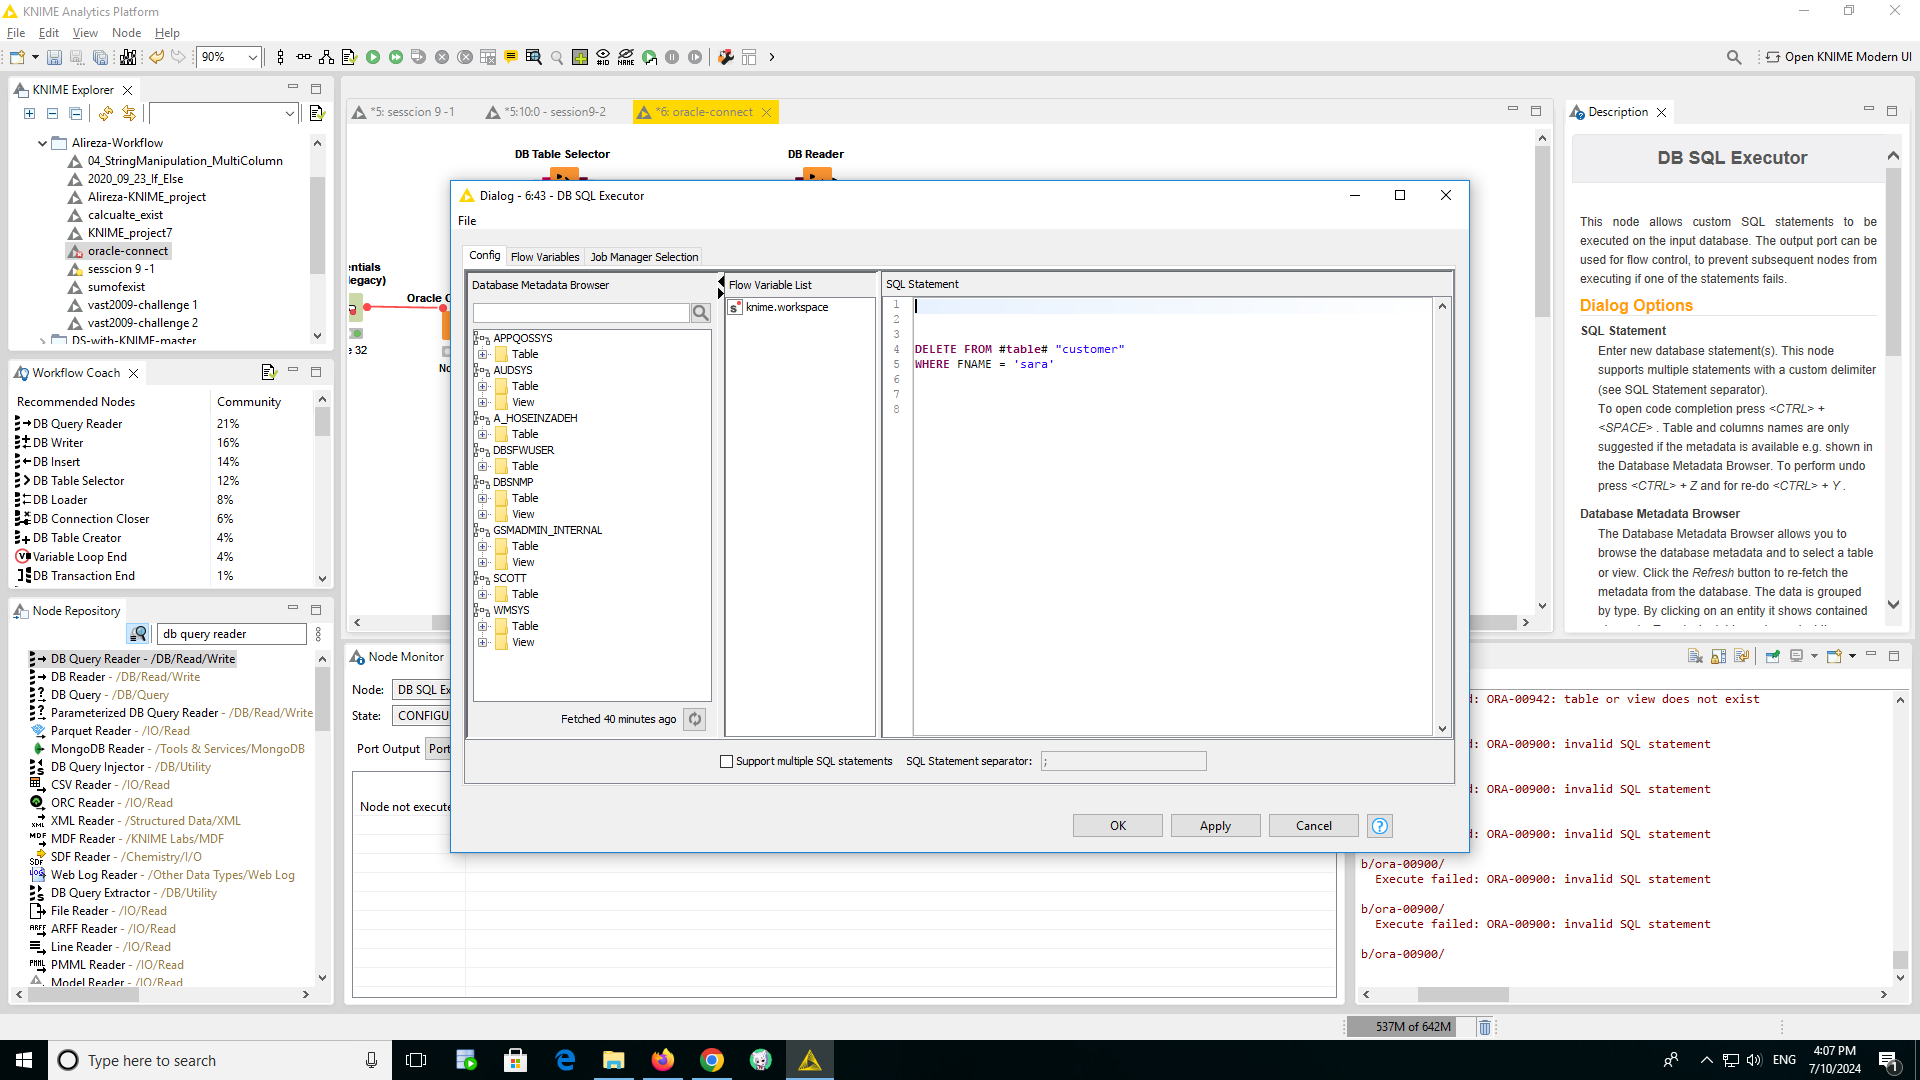This screenshot has height=1080, width=1920.
Task: Collapse the Alireza-Workflow tree node
Action: pos(42,143)
